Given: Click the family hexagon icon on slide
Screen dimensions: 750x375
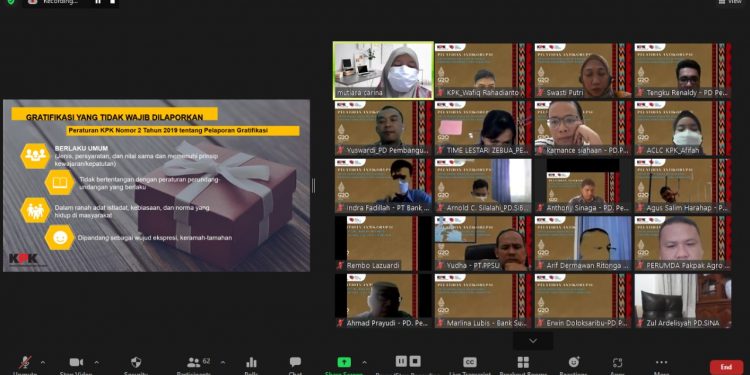Looking at the screenshot, I should pyautogui.click(x=35, y=210).
